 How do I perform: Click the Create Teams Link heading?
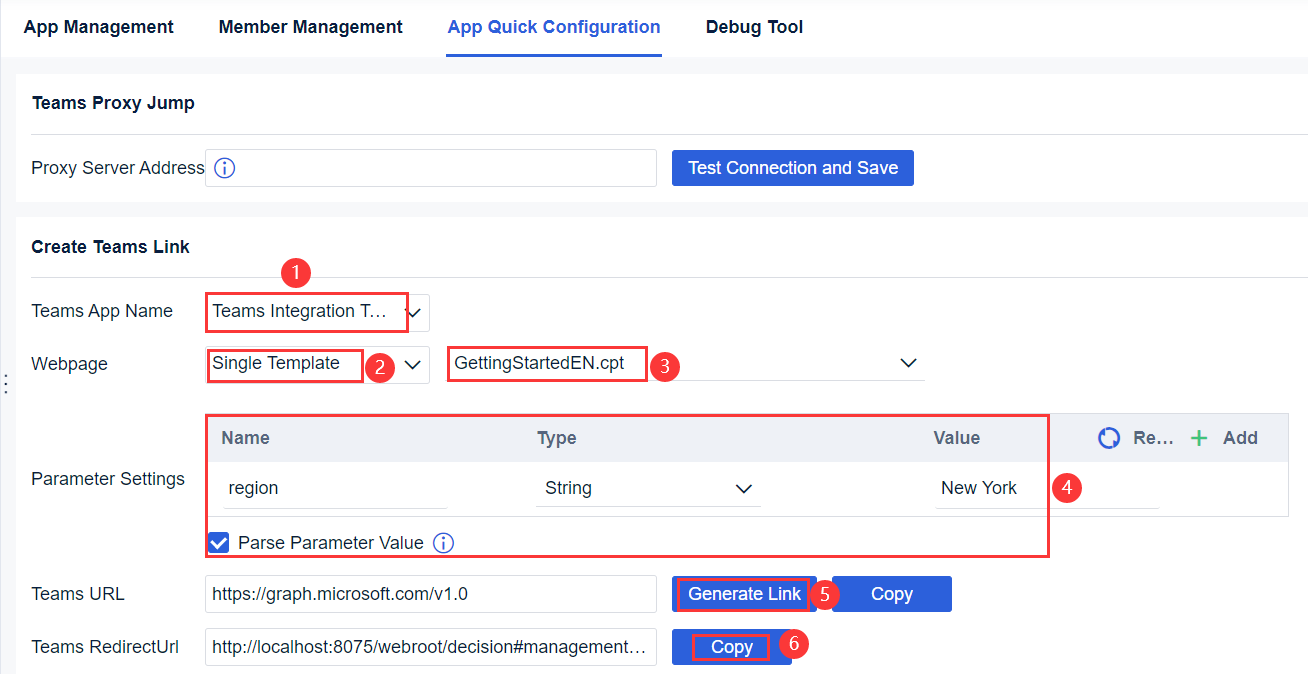(111, 247)
